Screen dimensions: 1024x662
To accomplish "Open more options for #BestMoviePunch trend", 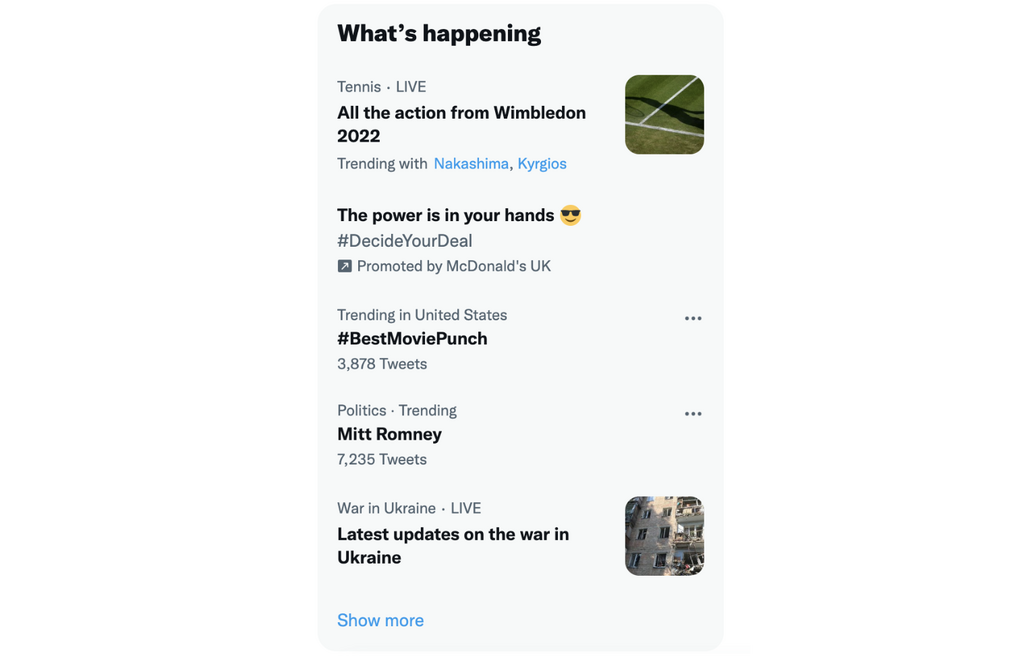I will (x=693, y=318).
